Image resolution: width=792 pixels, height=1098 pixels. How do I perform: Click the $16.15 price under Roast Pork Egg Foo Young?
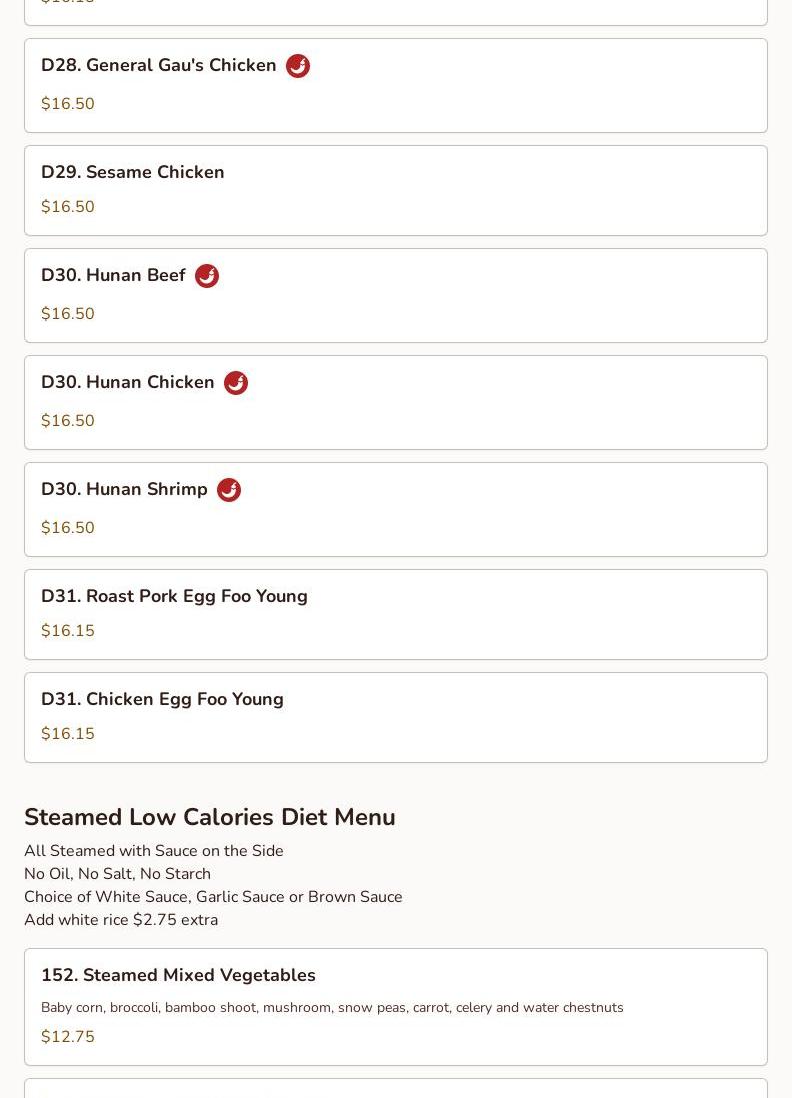pos(68,630)
